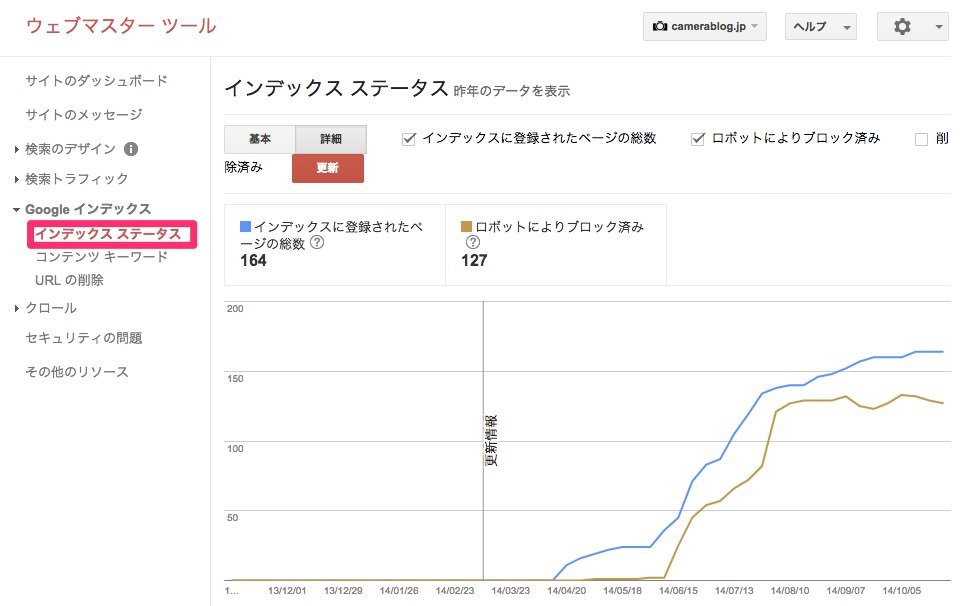Switch to the 基本 tab
The width and height of the screenshot is (977, 606).
(260, 139)
